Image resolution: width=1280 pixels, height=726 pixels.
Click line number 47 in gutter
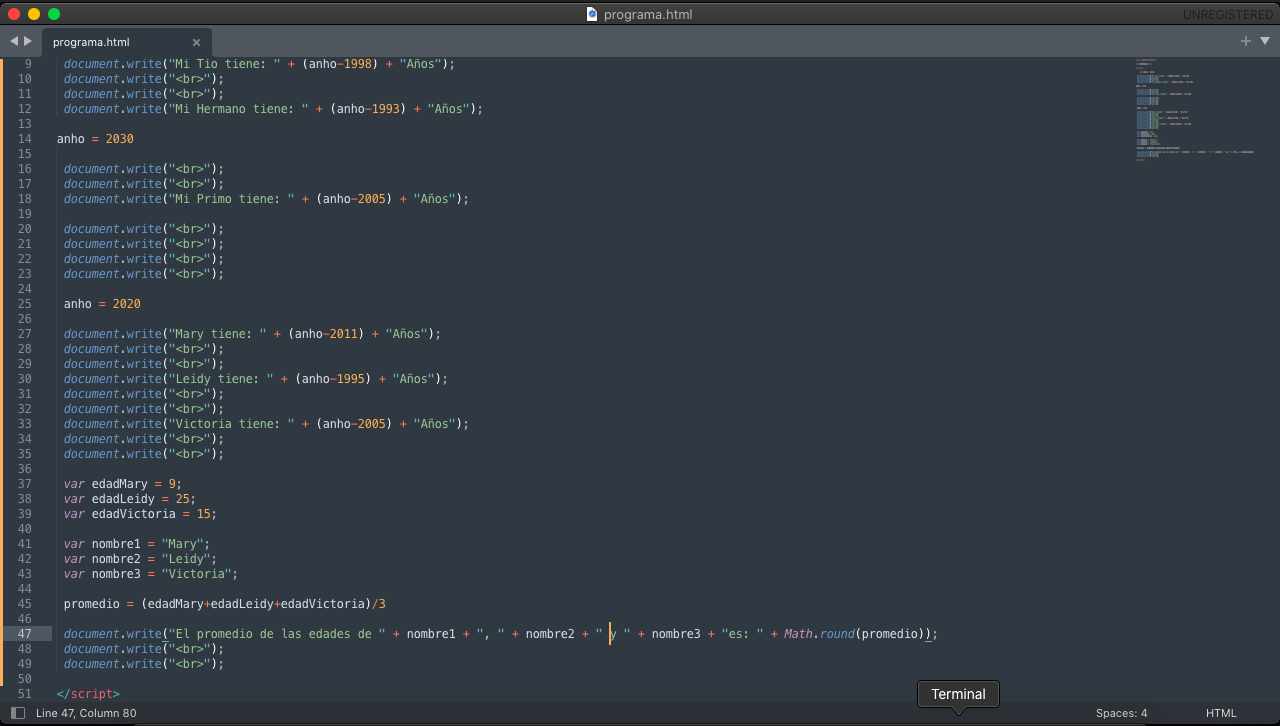[x=25, y=634]
